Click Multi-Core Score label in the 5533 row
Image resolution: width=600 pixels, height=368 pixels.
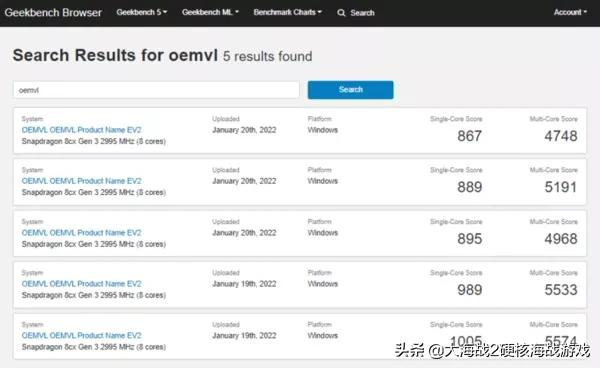(x=553, y=273)
